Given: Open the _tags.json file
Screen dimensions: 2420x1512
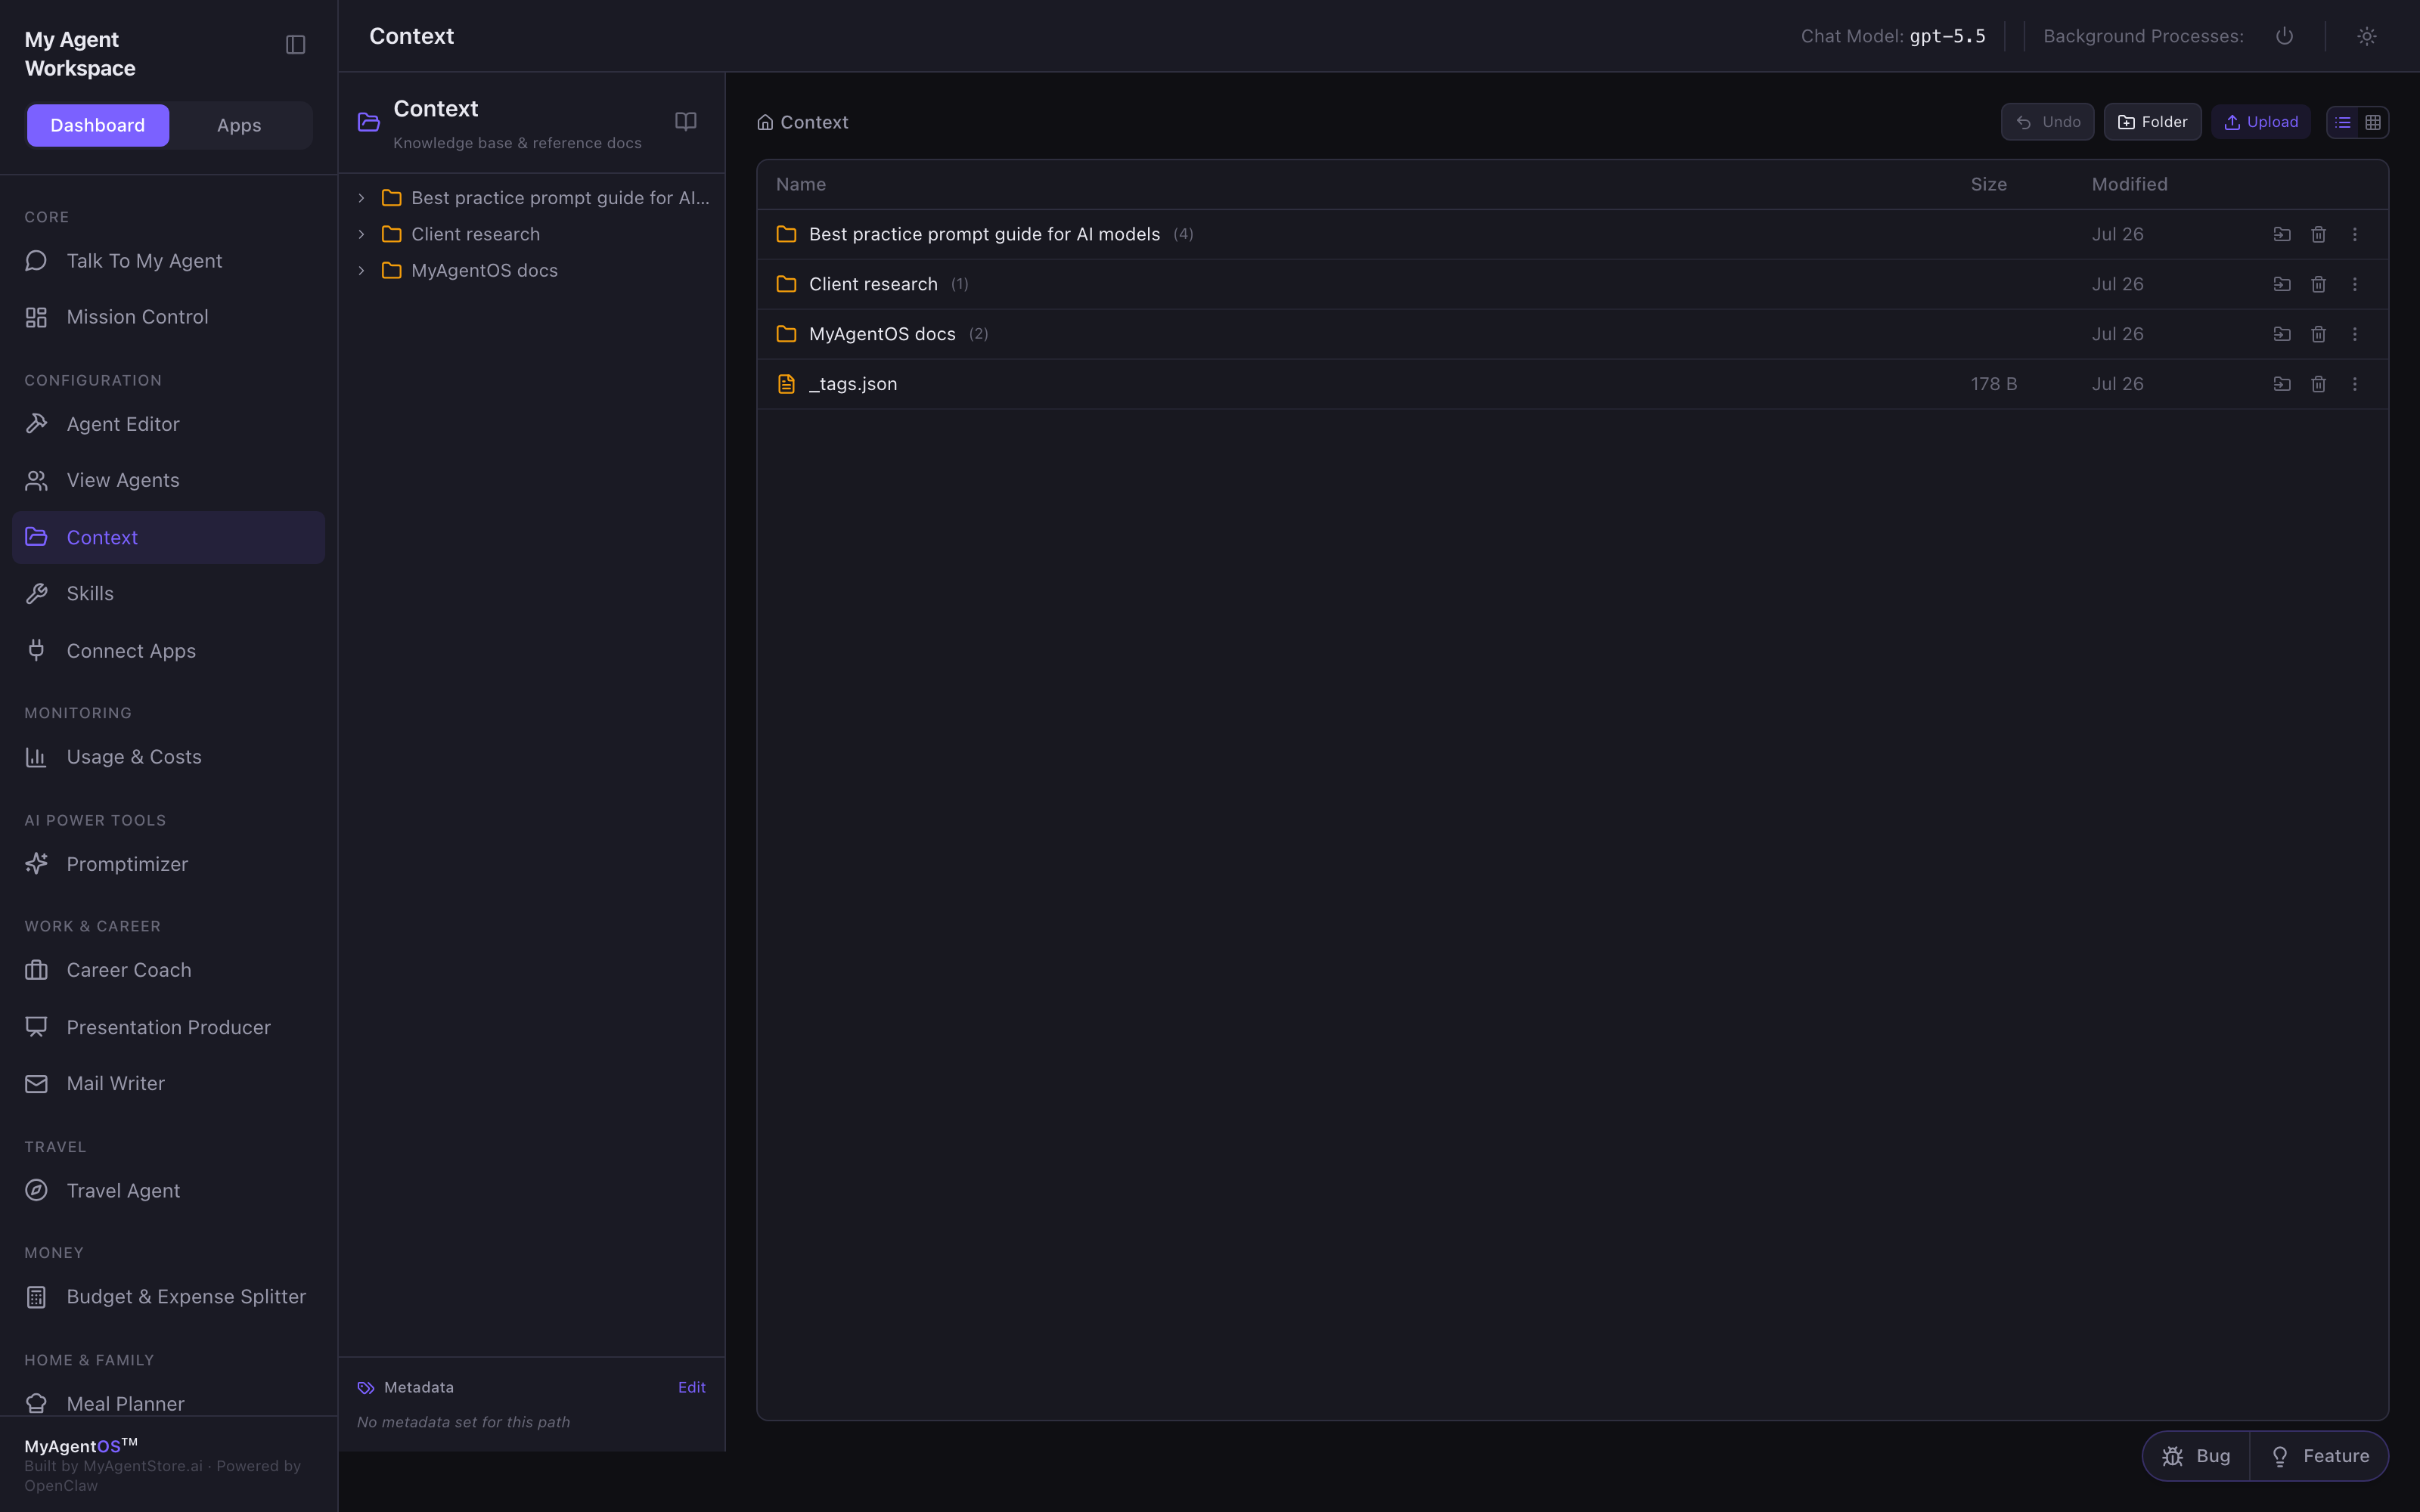Looking at the screenshot, I should 1572,384.
